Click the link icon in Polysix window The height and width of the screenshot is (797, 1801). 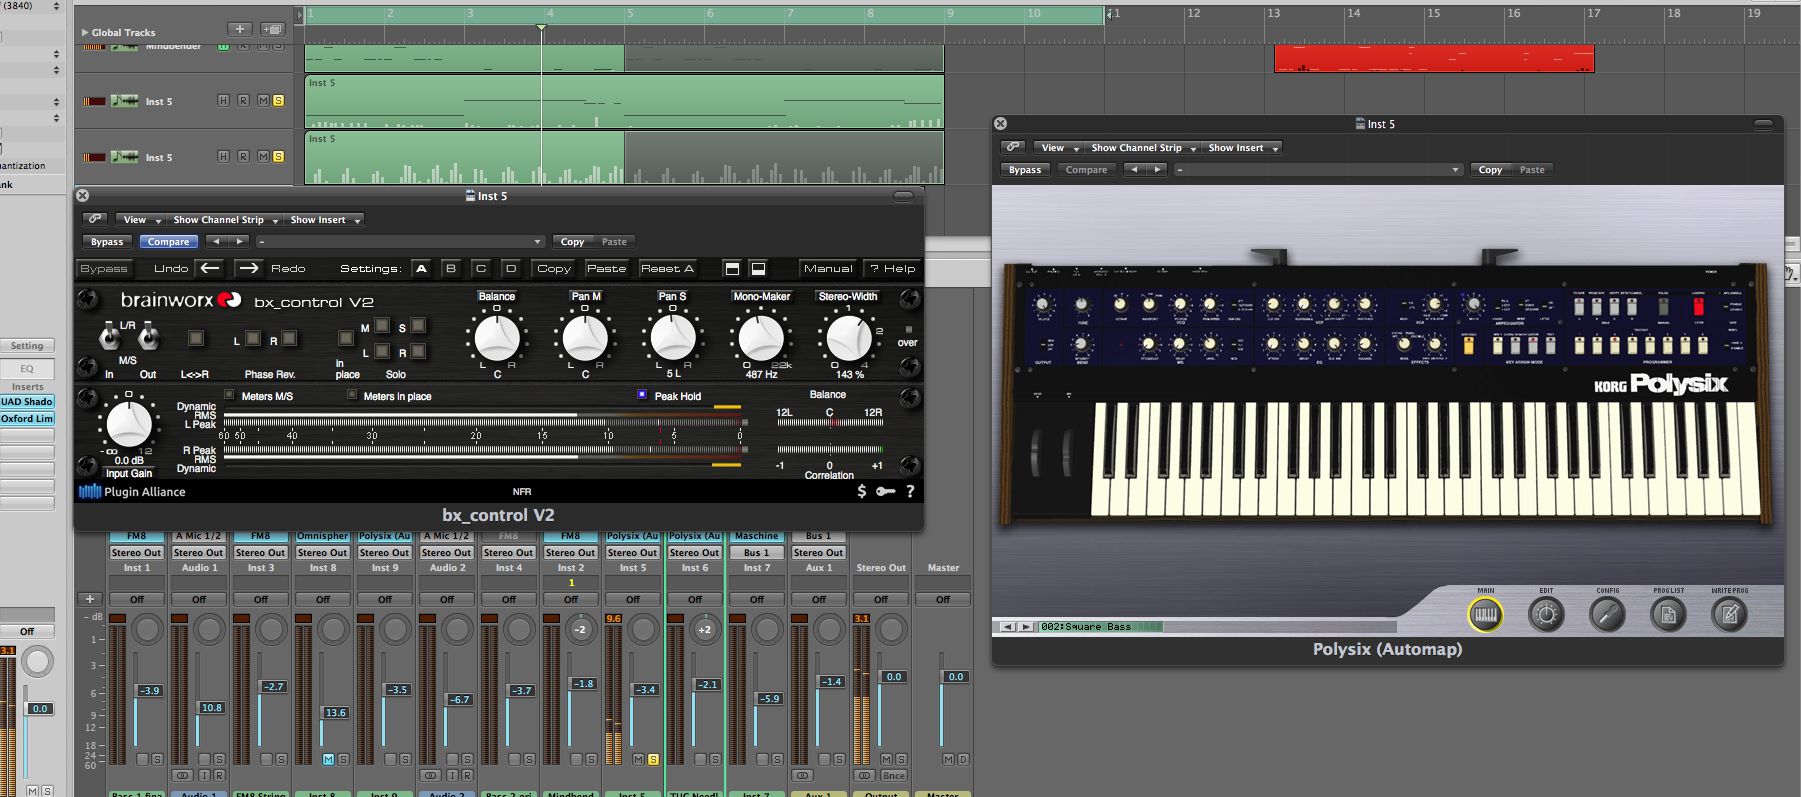[1013, 147]
